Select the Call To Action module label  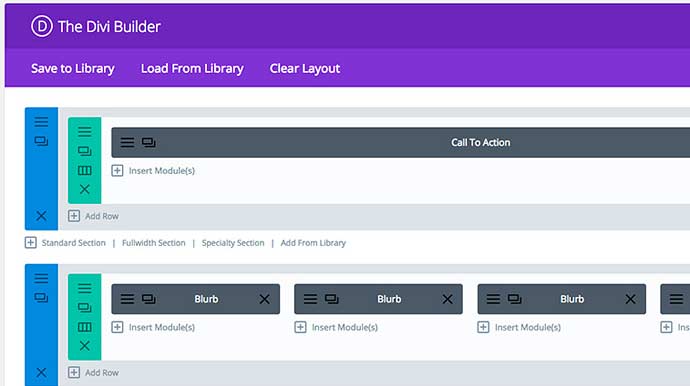(481, 142)
